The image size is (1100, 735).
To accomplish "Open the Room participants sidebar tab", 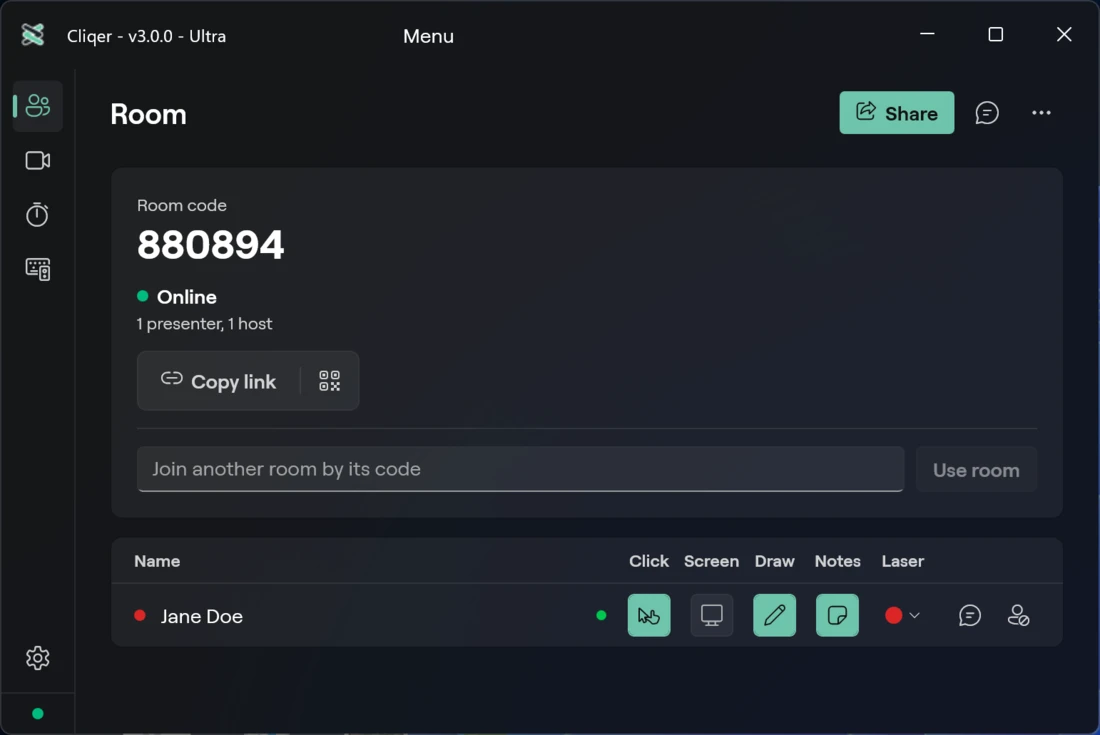I will tap(38, 106).
